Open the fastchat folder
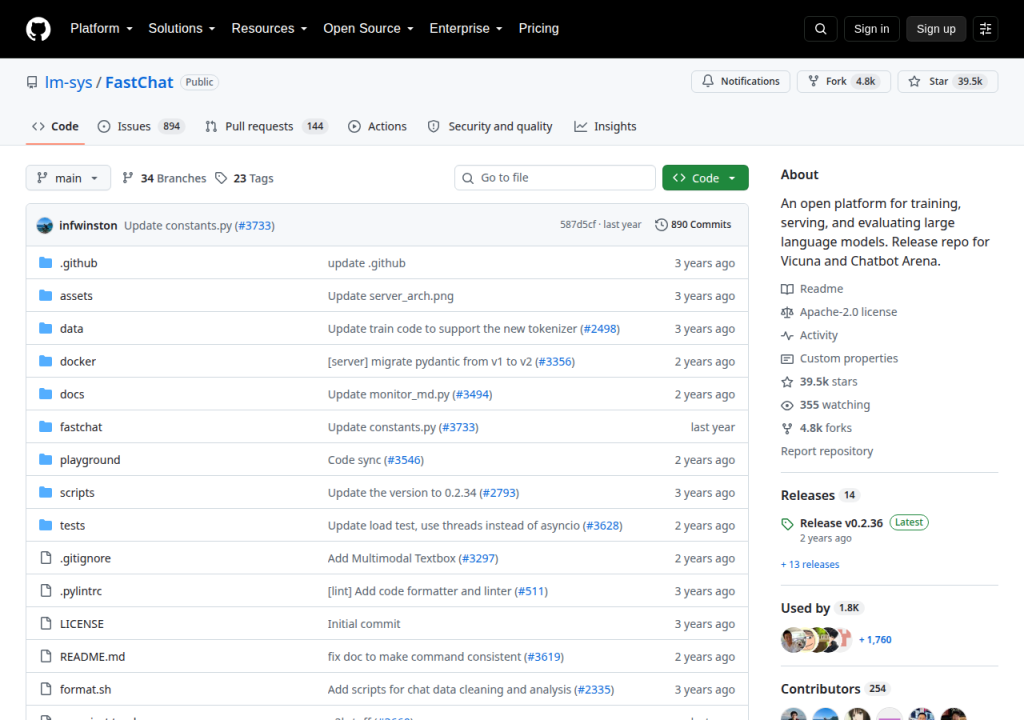 [x=81, y=427]
